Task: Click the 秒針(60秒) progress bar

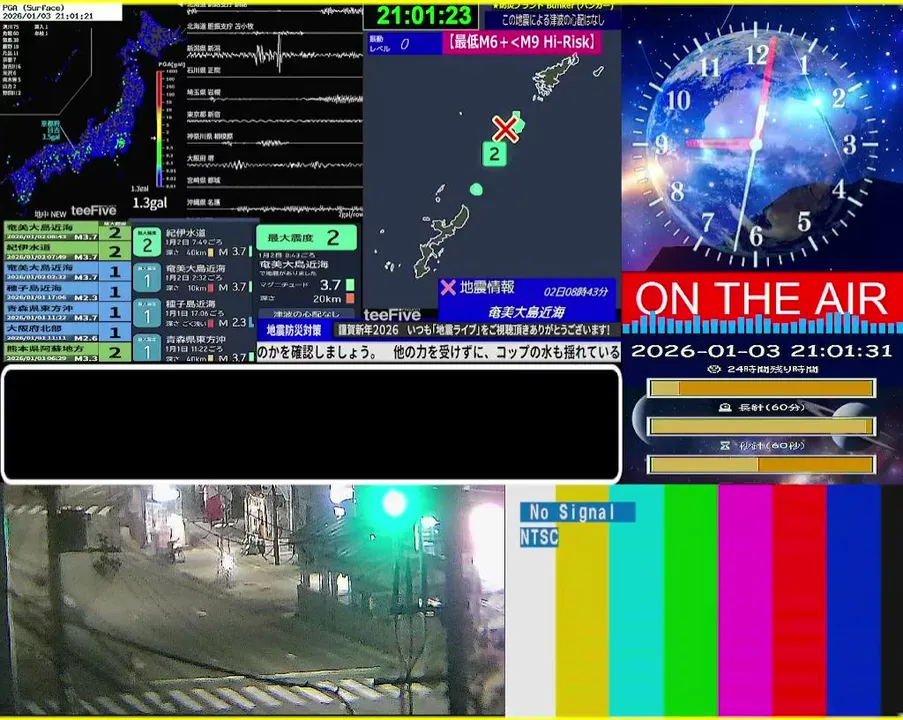Action: coord(762,464)
